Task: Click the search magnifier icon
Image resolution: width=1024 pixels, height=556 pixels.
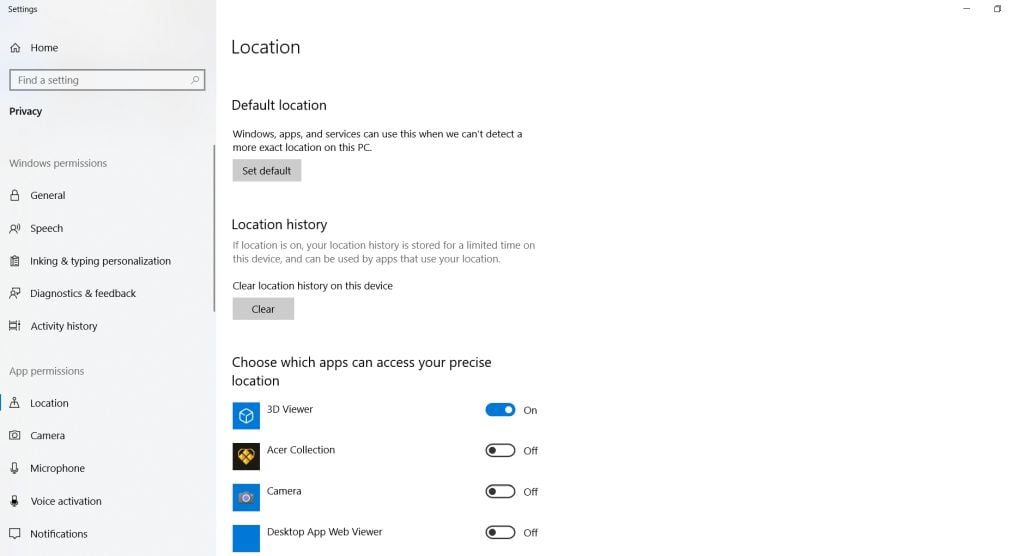Action: coord(195,80)
